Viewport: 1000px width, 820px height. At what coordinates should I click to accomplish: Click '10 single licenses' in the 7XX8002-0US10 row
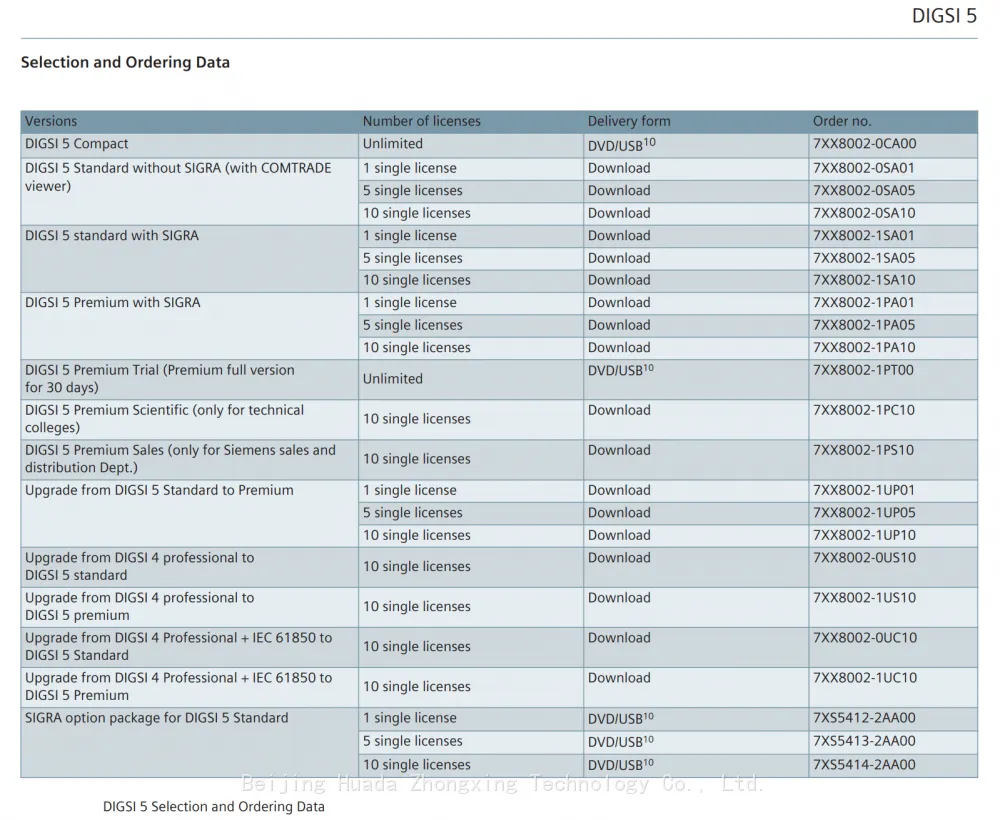click(417, 567)
